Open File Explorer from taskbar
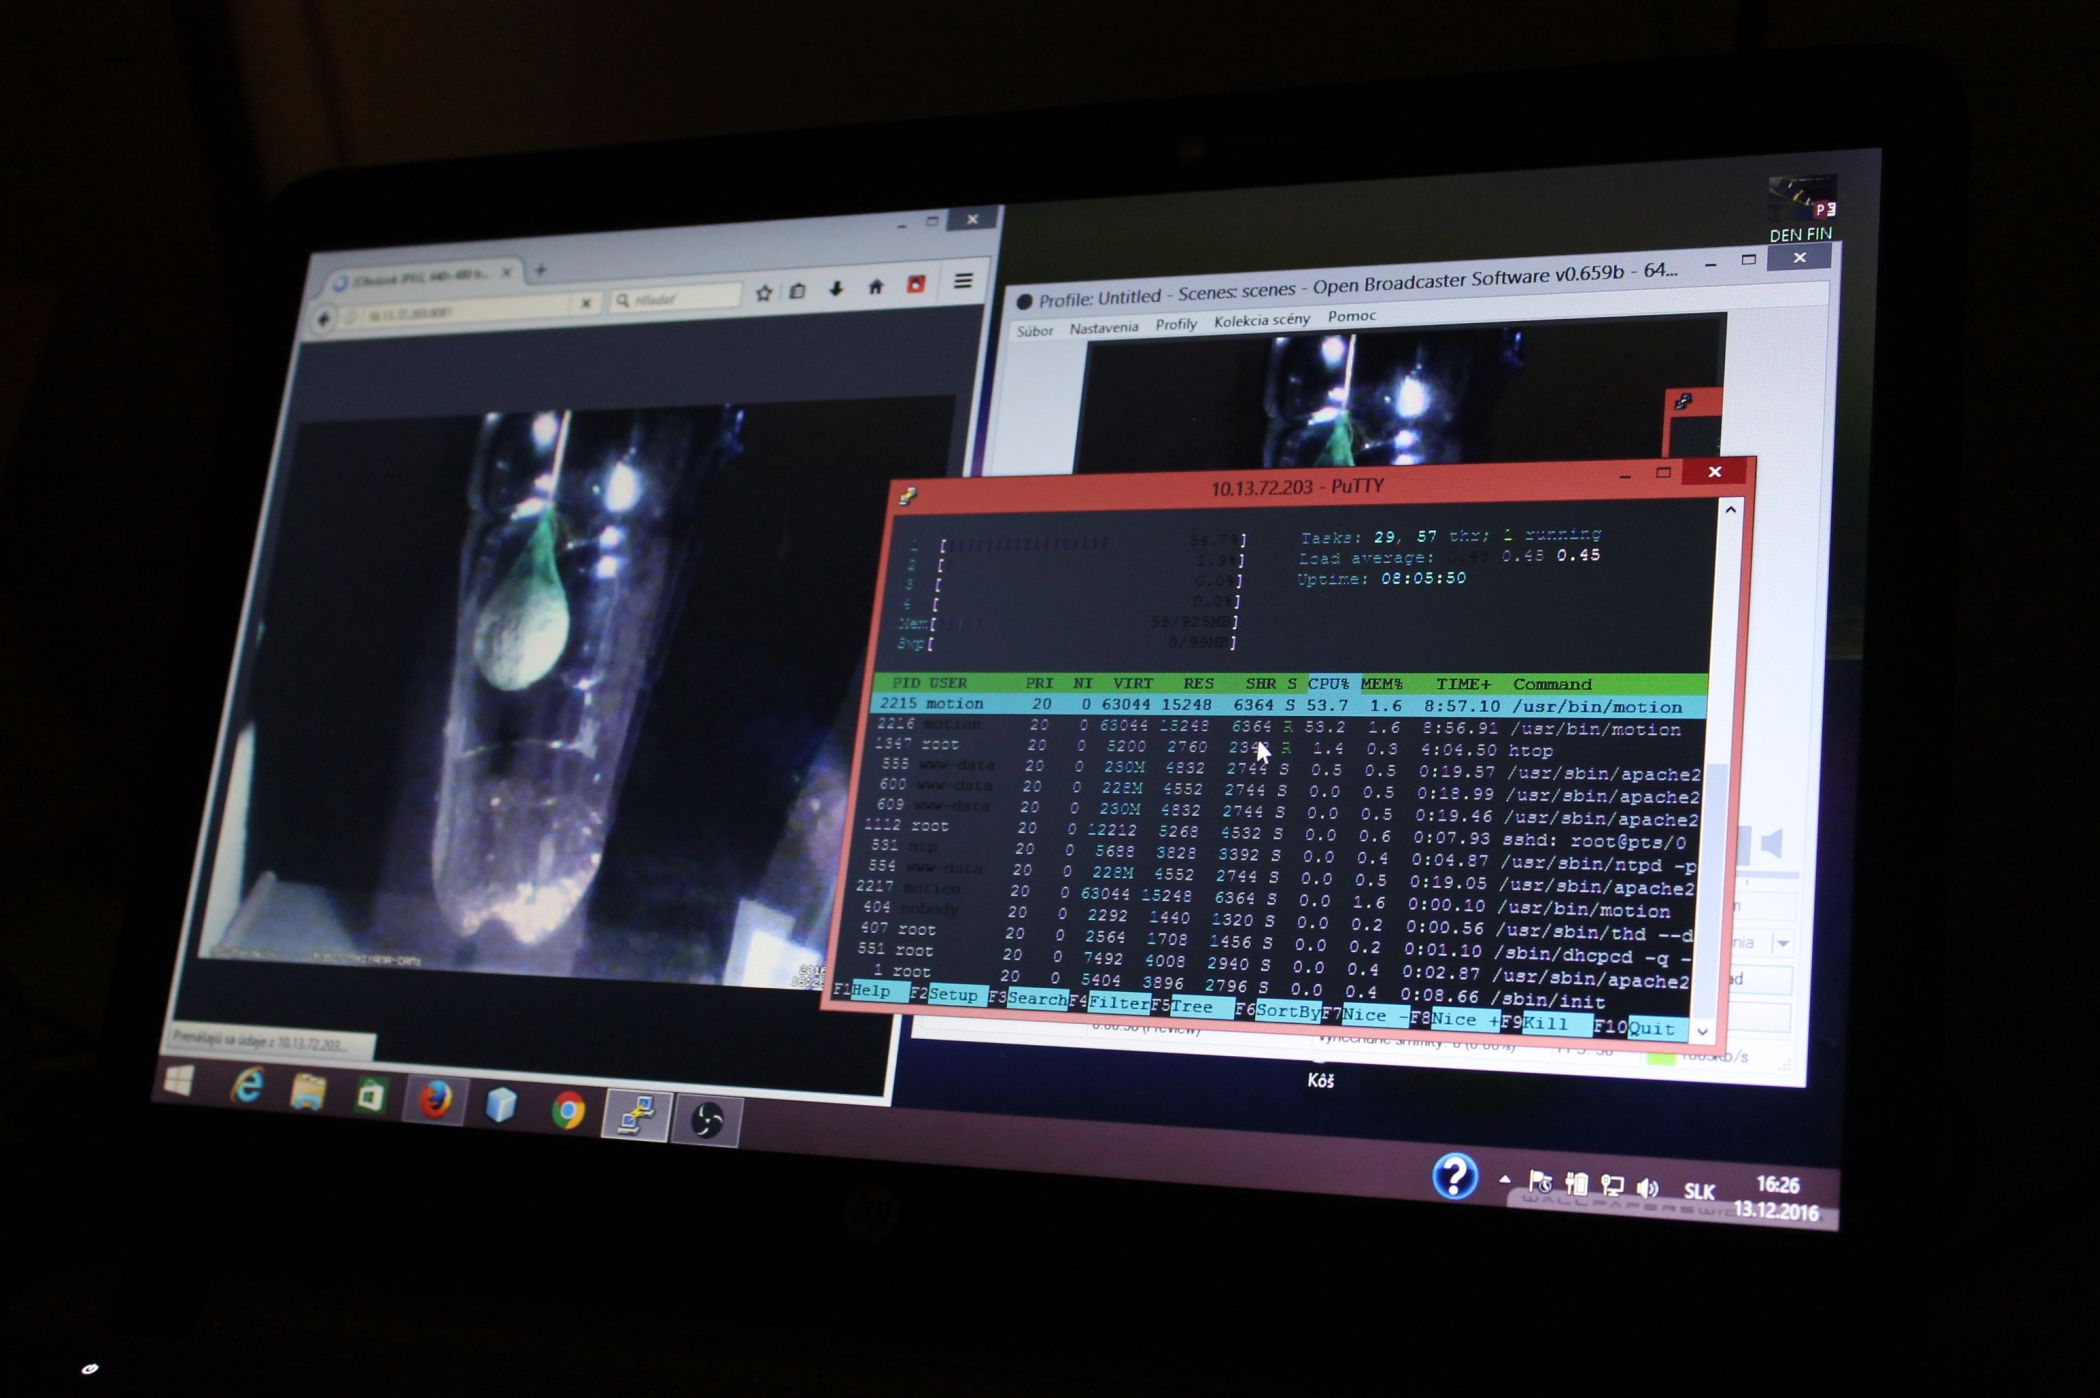The image size is (2100, 1398). click(x=308, y=1091)
